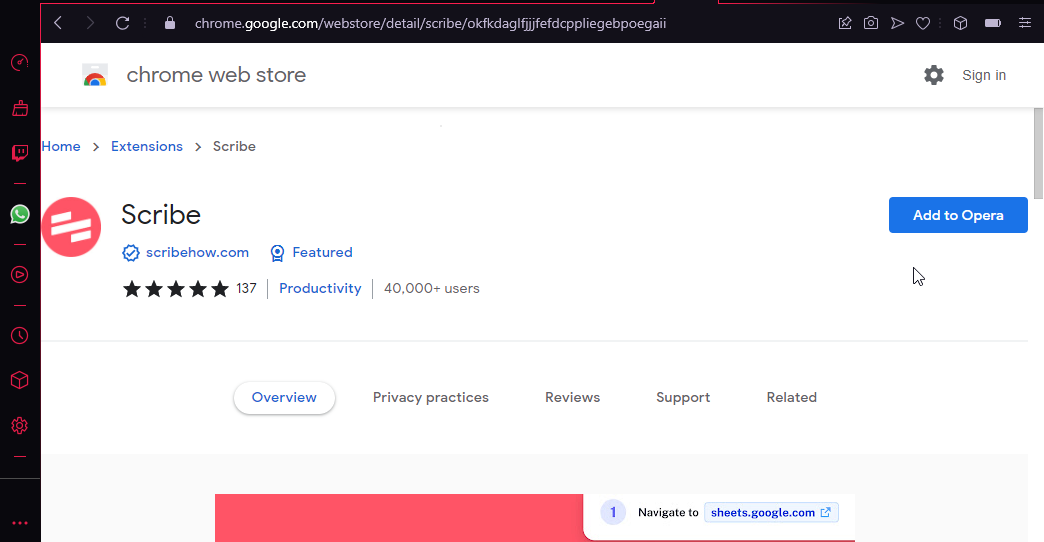Screen dimensions: 1044x542
Task: Switch to Related tab
Action: pos(792,398)
